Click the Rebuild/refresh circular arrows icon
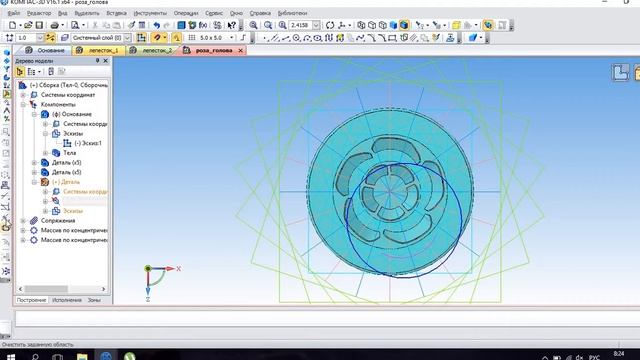640x360 pixels. coord(330,25)
